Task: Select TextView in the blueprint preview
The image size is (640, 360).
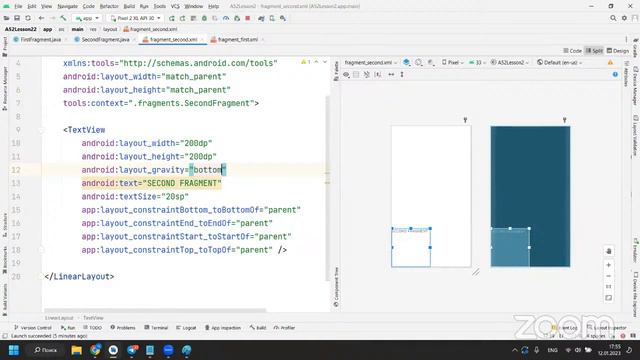Action: [510, 247]
